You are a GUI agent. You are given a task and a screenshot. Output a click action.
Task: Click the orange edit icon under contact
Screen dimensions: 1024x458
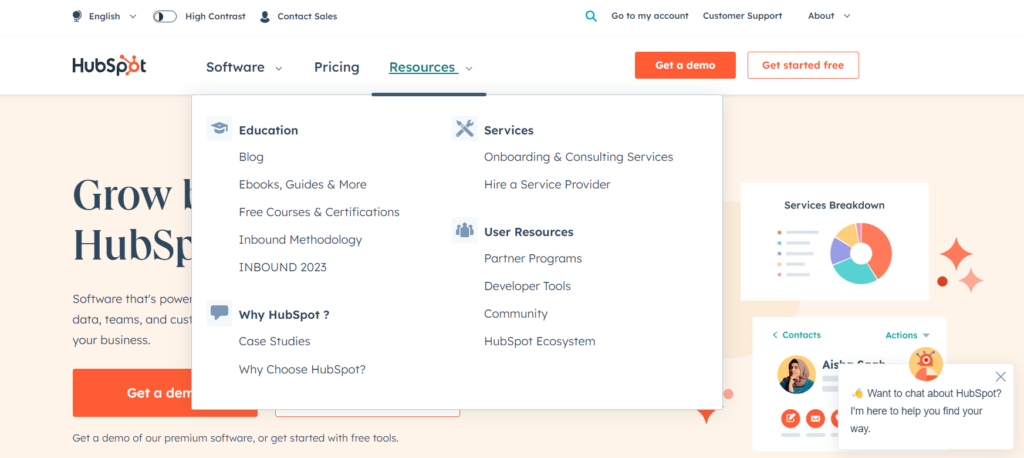[x=790, y=418]
